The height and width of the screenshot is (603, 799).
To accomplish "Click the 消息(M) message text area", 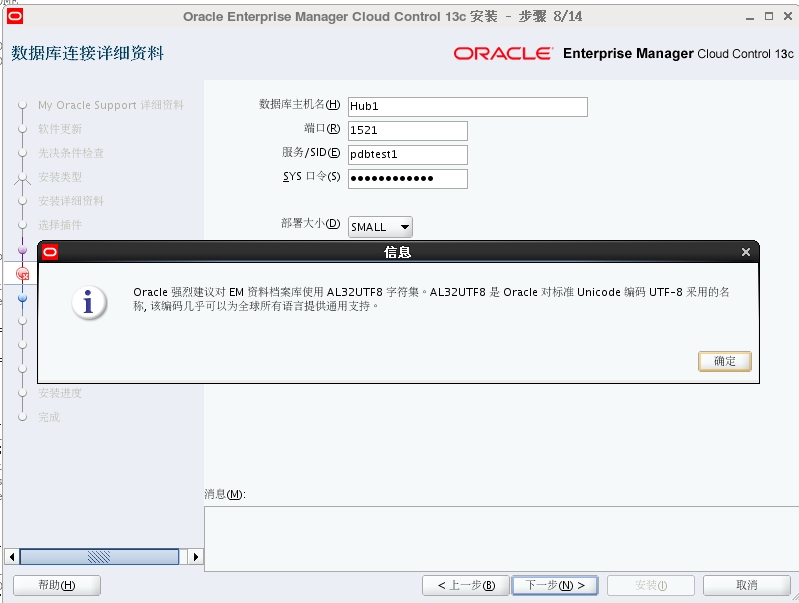I will (501, 539).
